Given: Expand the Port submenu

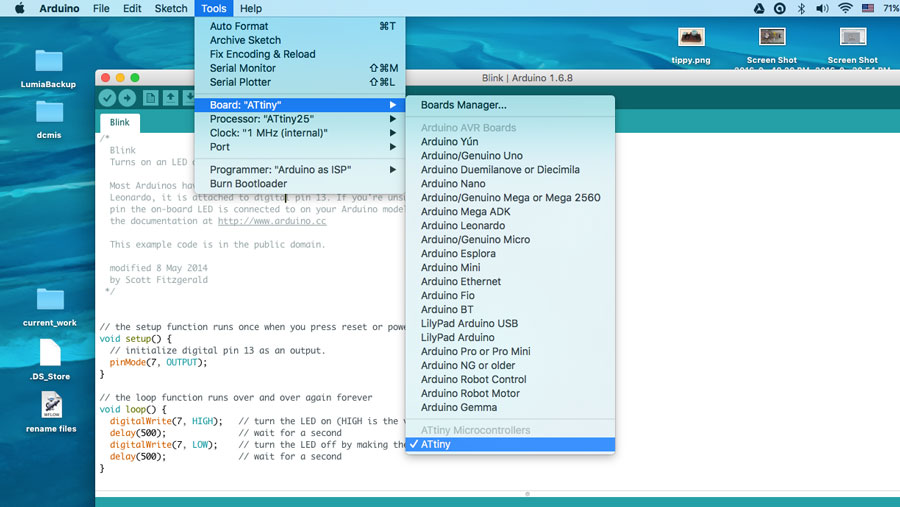Looking at the screenshot, I should coord(300,147).
